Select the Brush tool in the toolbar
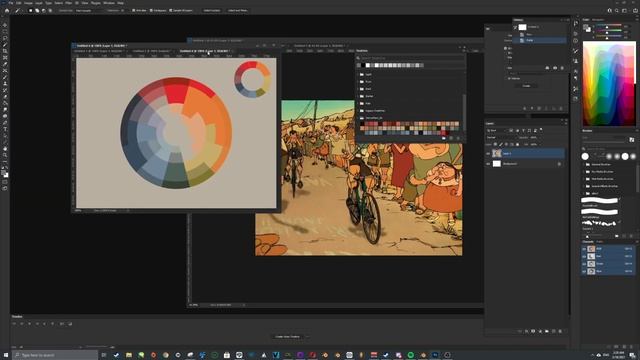Image resolution: width=640 pixels, height=360 pixels. click(x=5, y=77)
